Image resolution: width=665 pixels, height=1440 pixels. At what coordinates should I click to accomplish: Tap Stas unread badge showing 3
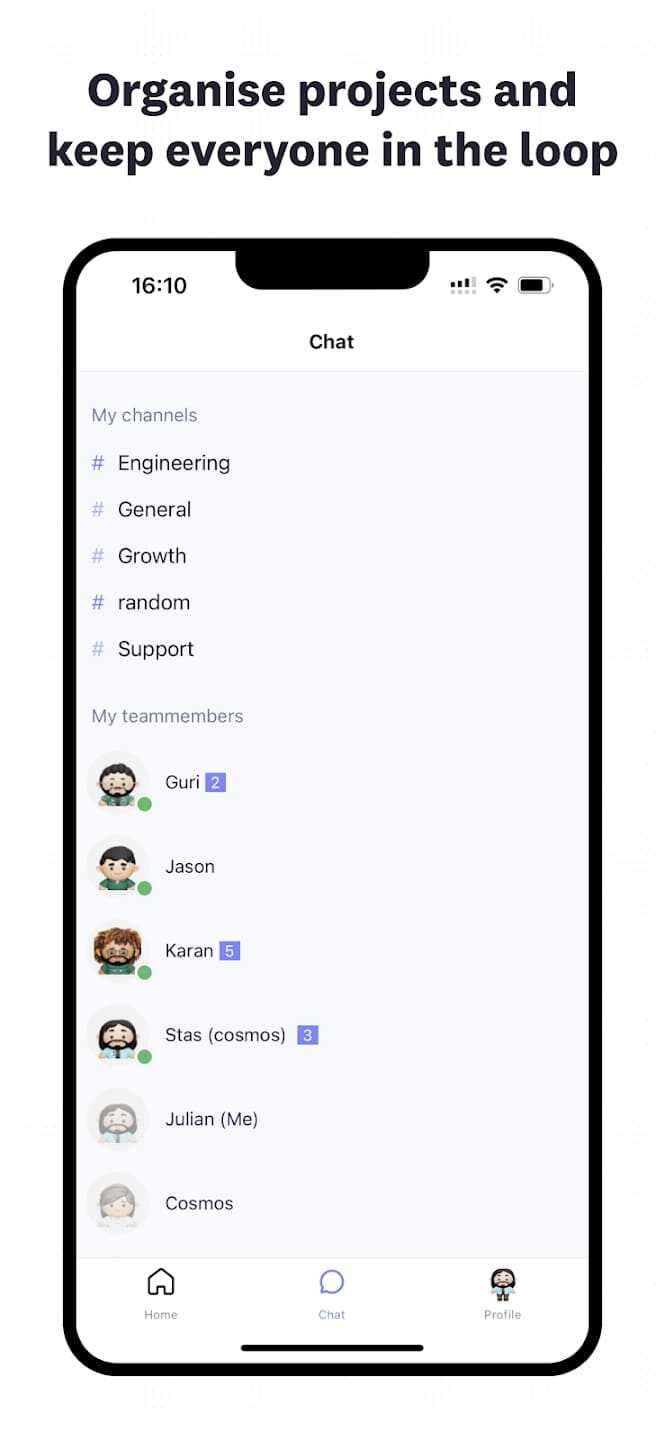click(x=308, y=1035)
